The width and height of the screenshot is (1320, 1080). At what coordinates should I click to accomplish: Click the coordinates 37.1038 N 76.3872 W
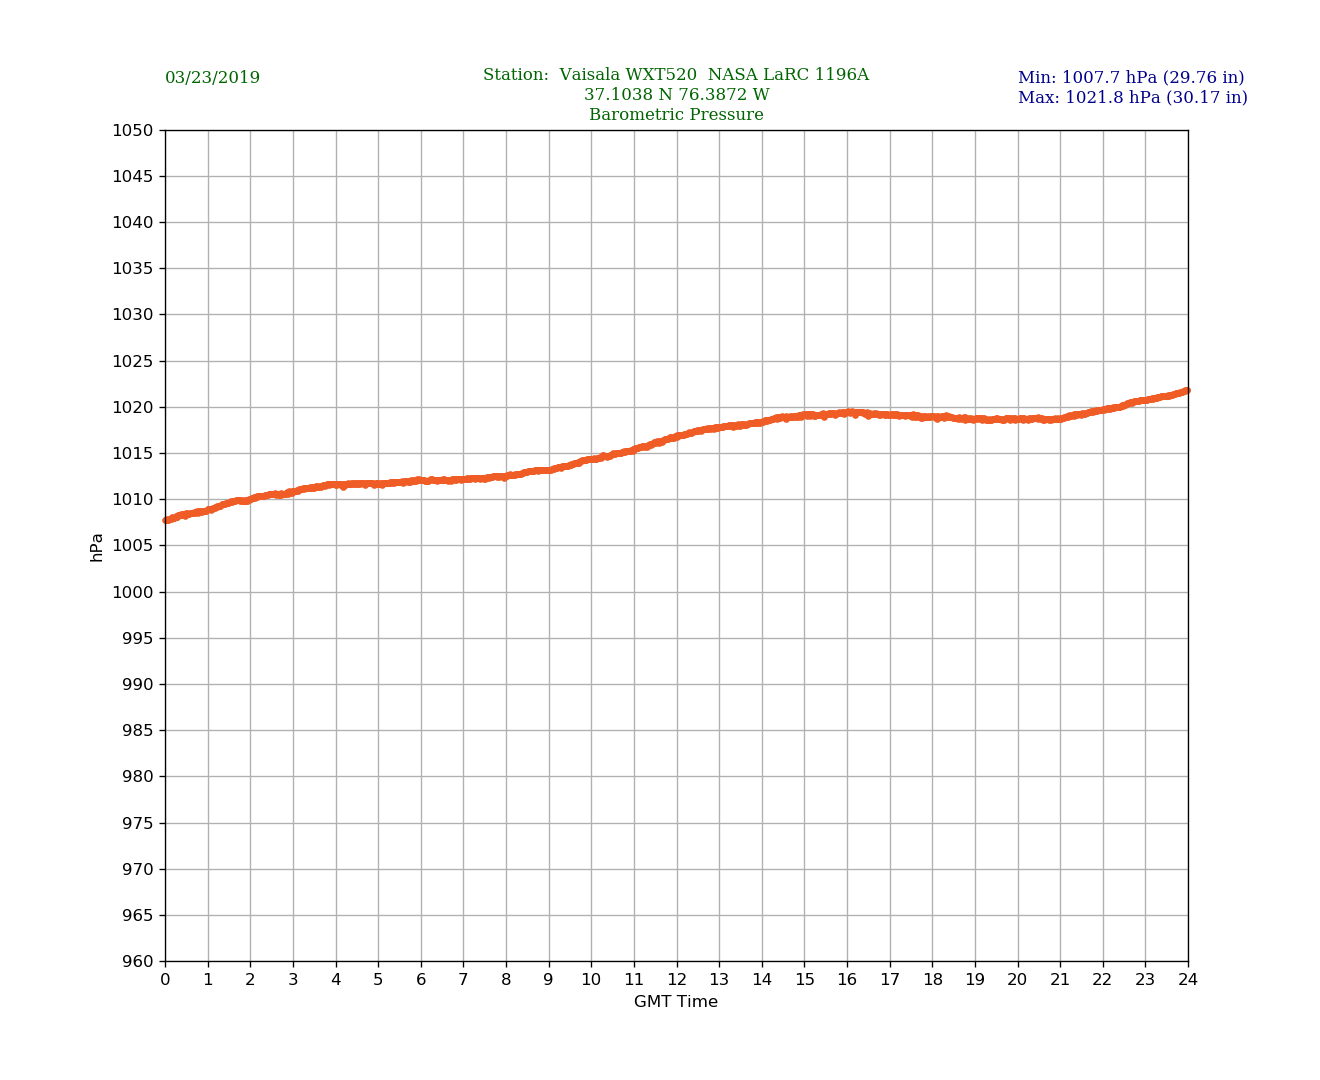pos(676,95)
